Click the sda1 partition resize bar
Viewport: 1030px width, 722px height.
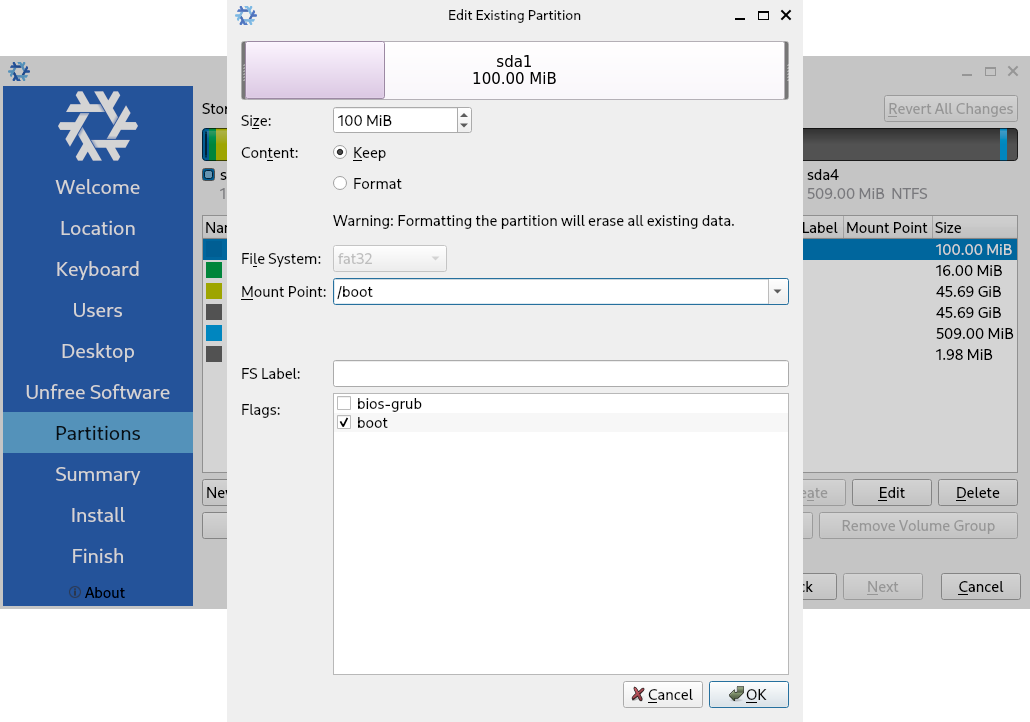[515, 70]
